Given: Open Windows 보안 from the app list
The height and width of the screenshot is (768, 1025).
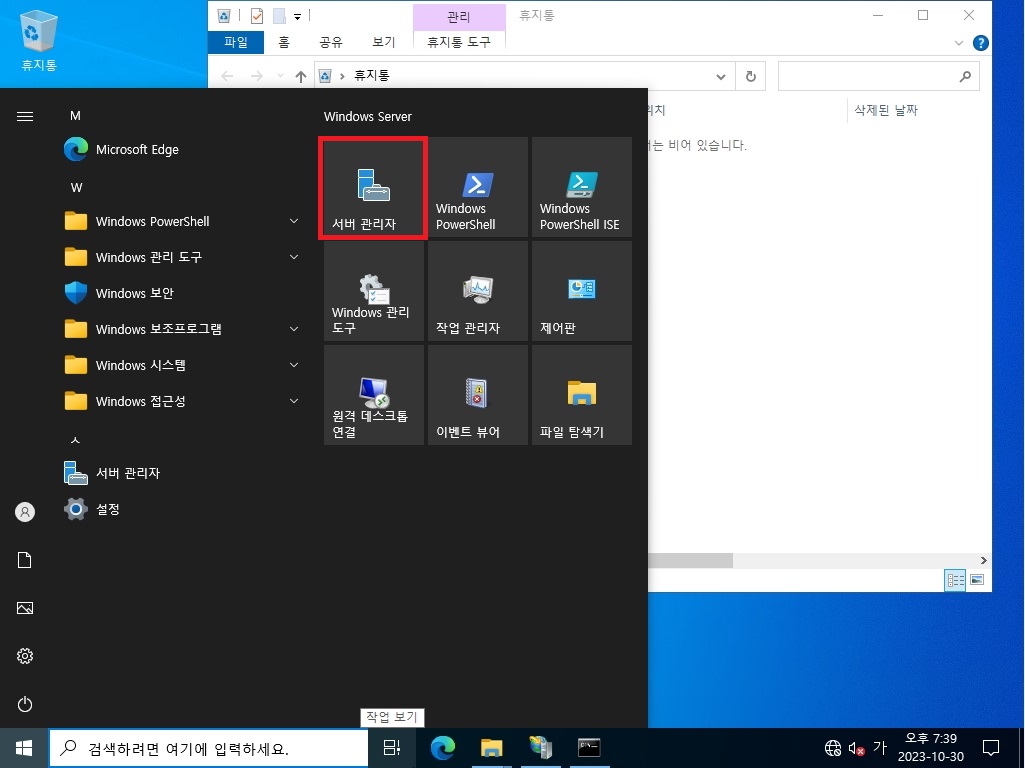Looking at the screenshot, I should (x=183, y=293).
